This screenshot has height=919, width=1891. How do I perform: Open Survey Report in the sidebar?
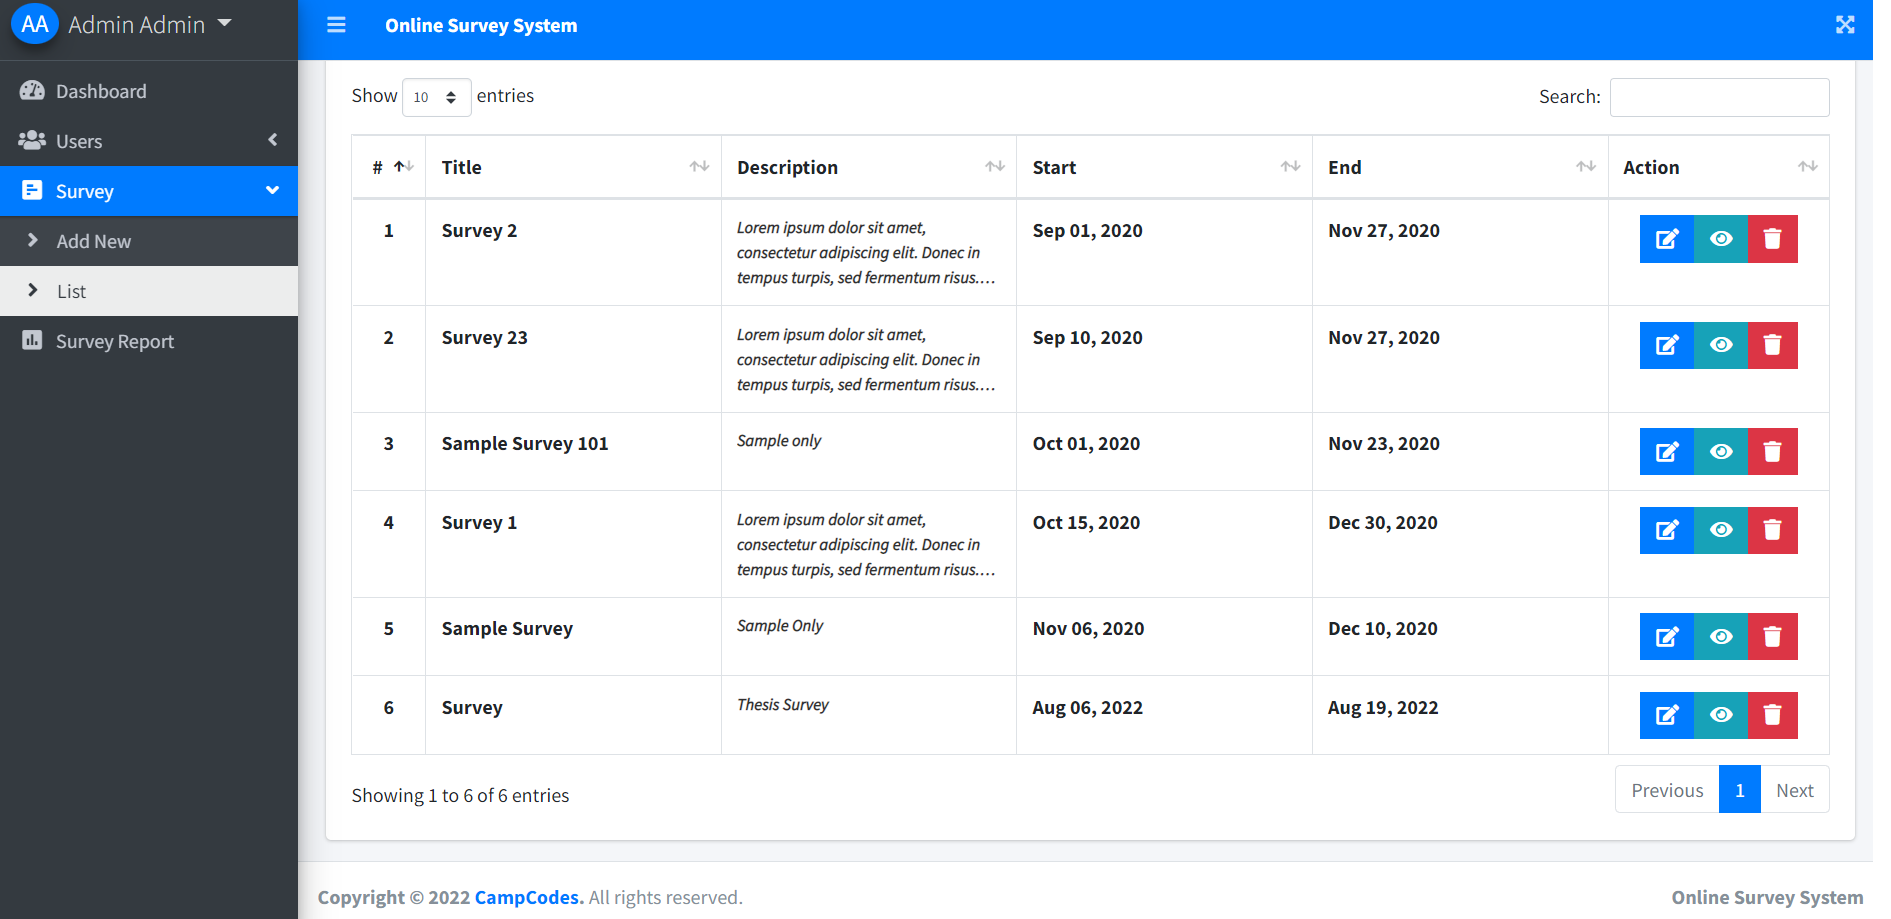[114, 341]
